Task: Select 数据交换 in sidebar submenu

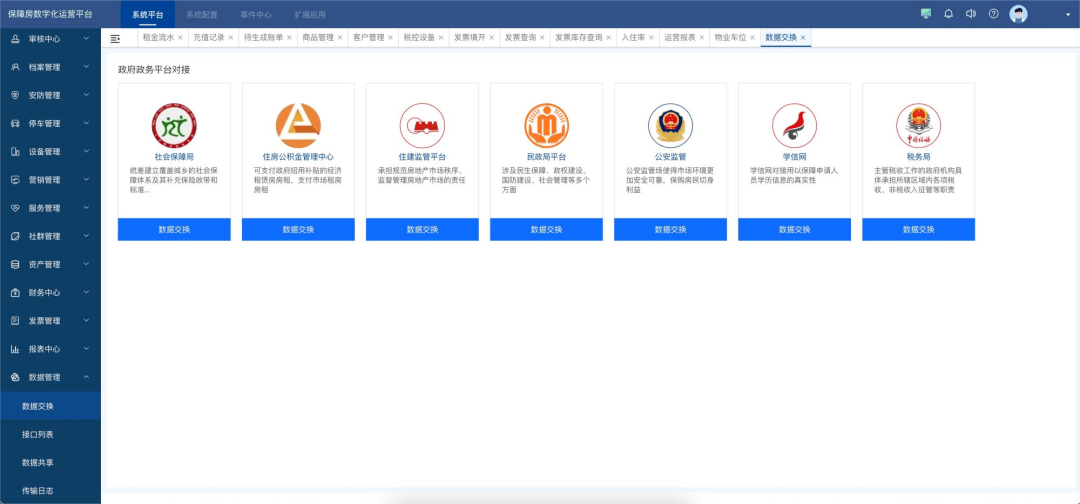Action: [50, 406]
